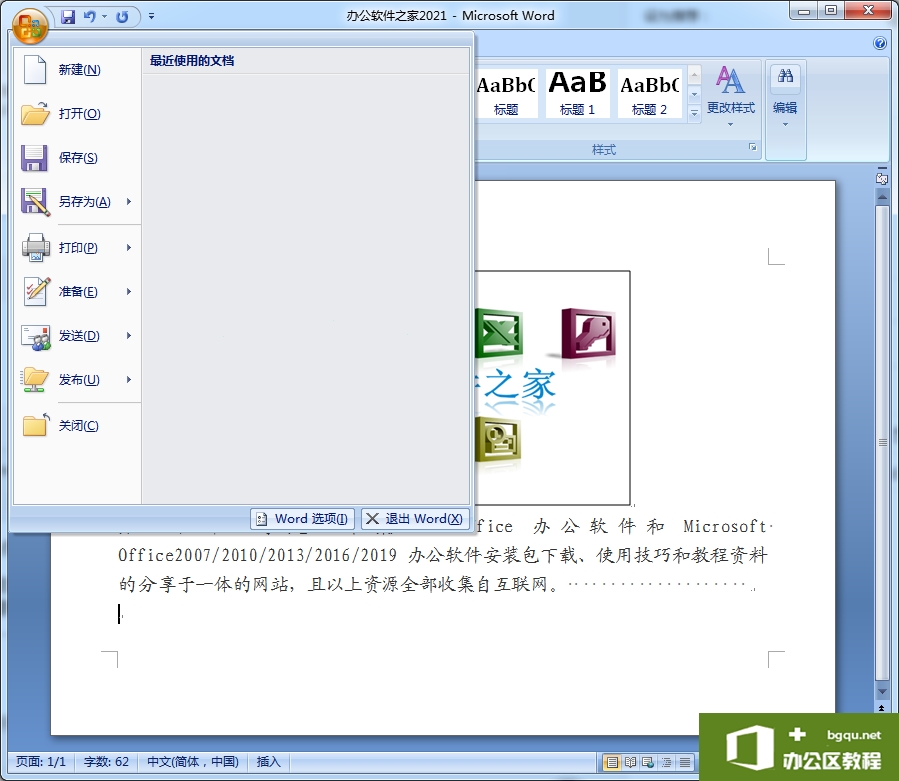Click the Publish network folder icon
The width and height of the screenshot is (899, 781).
(x=35, y=380)
